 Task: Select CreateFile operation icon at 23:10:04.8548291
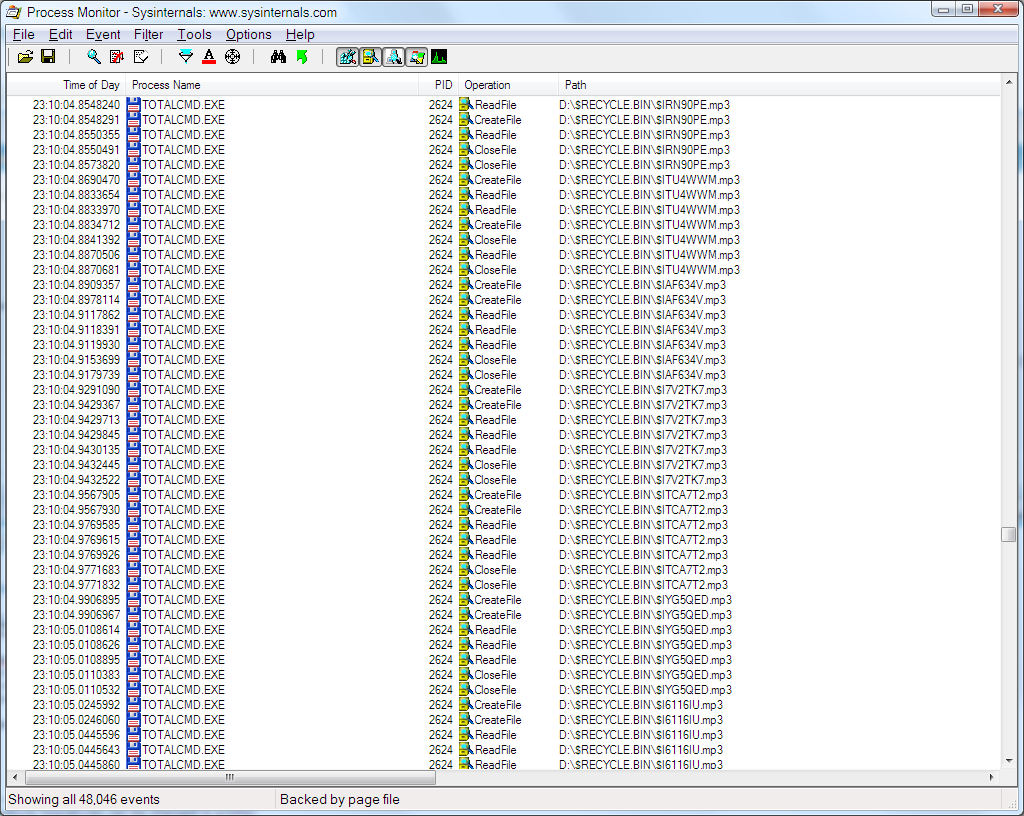coord(466,119)
